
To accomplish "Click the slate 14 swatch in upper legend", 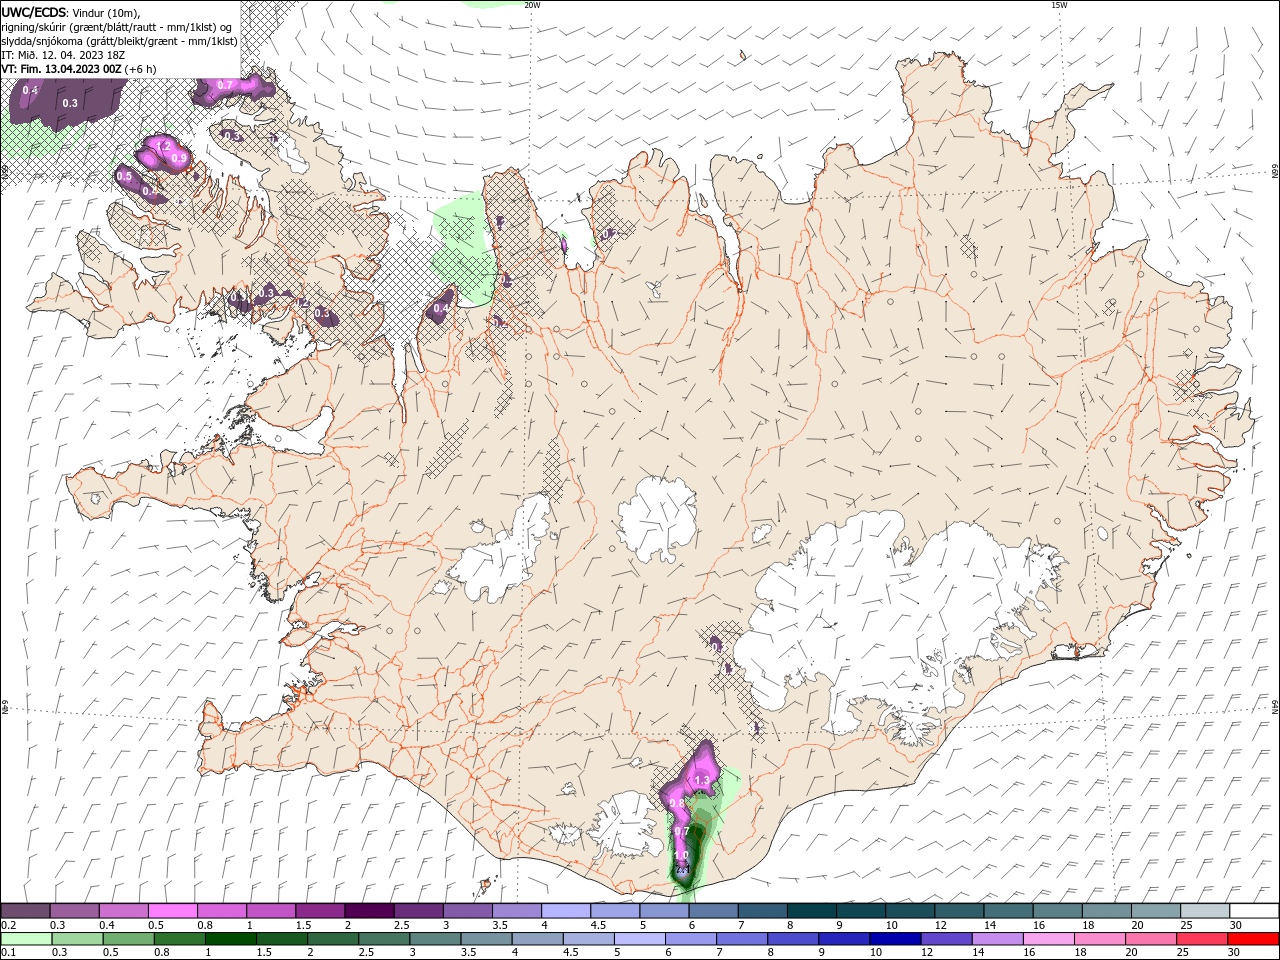I will pos(1008,911).
